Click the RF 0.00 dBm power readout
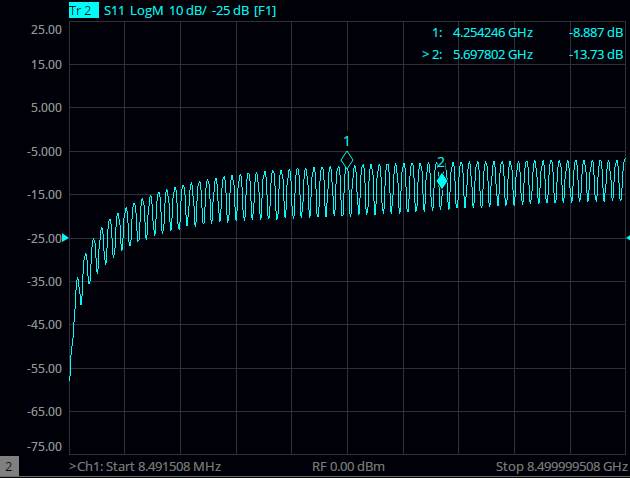 click(x=348, y=467)
